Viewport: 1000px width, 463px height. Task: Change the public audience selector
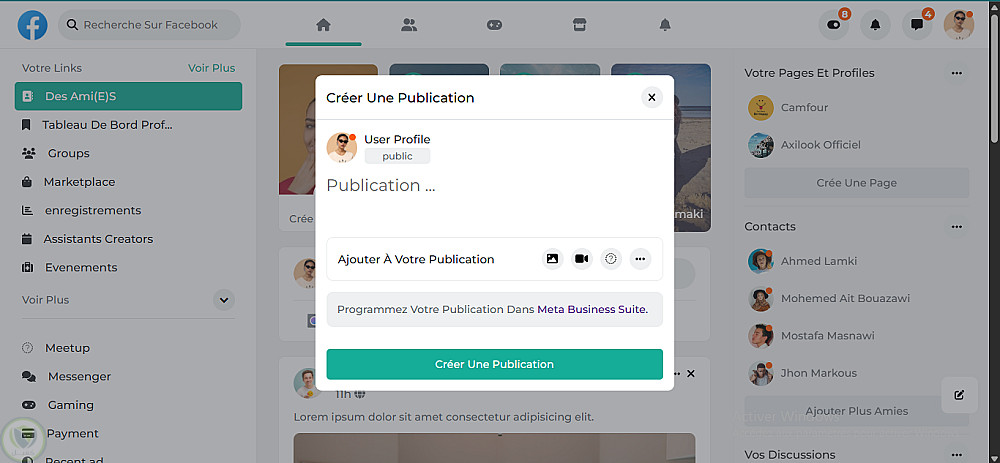point(397,156)
